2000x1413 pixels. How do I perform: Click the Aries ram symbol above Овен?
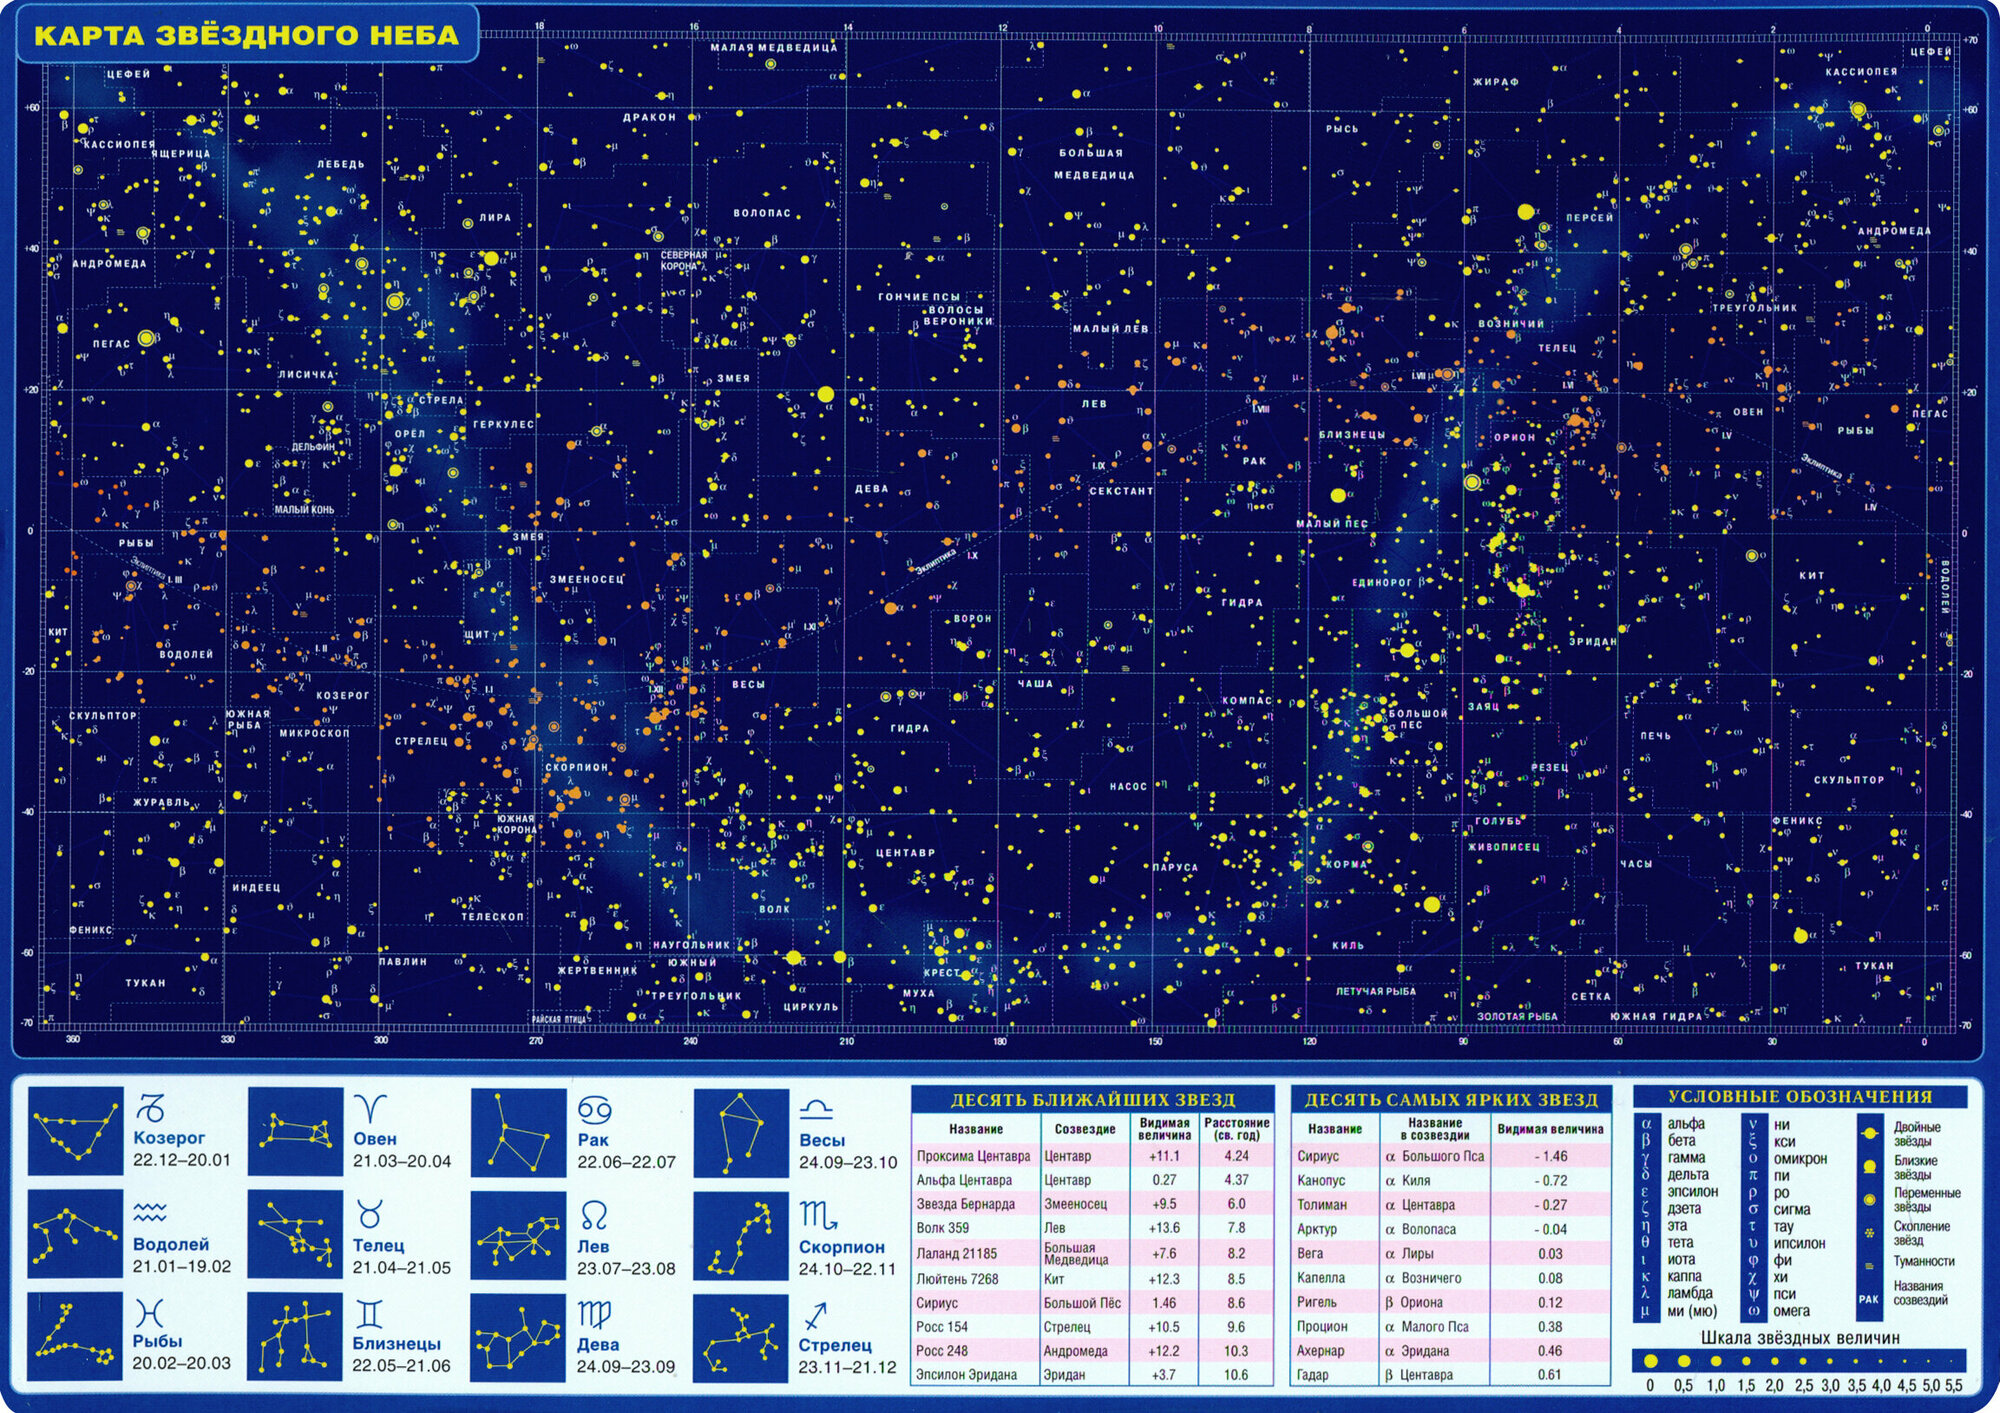pos(370,1108)
